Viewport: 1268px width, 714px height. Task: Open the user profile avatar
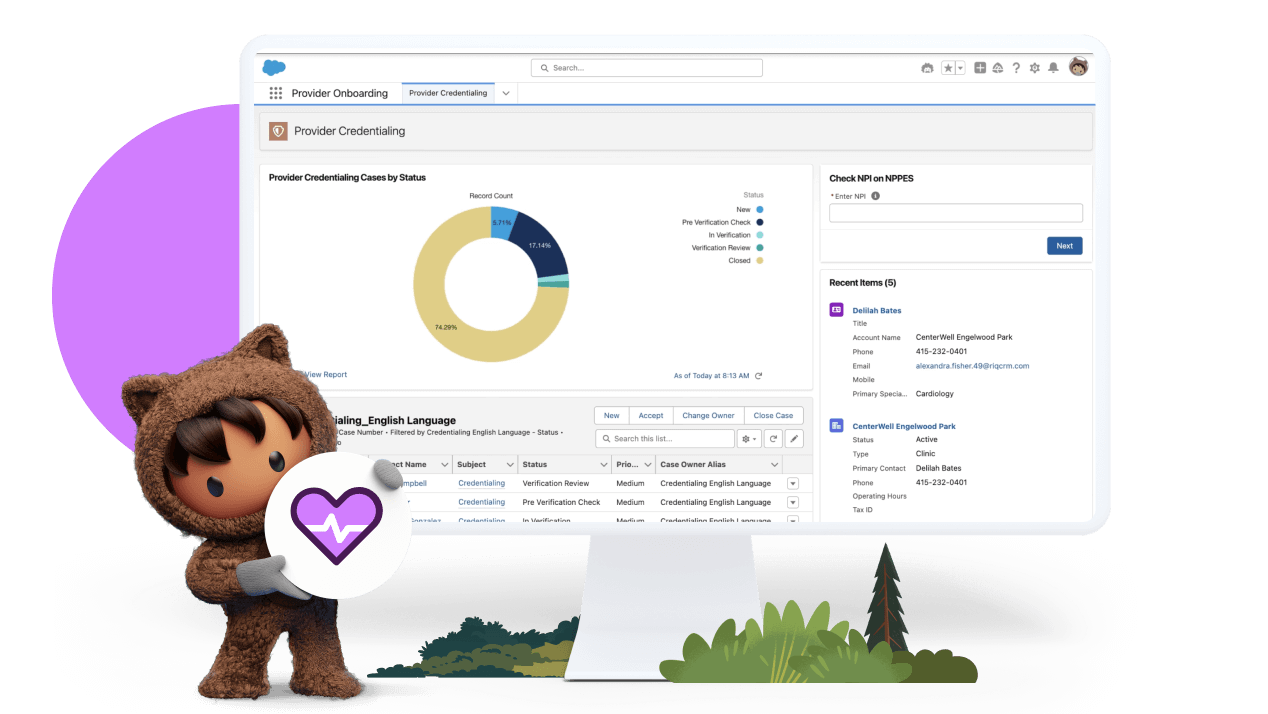(x=1078, y=67)
